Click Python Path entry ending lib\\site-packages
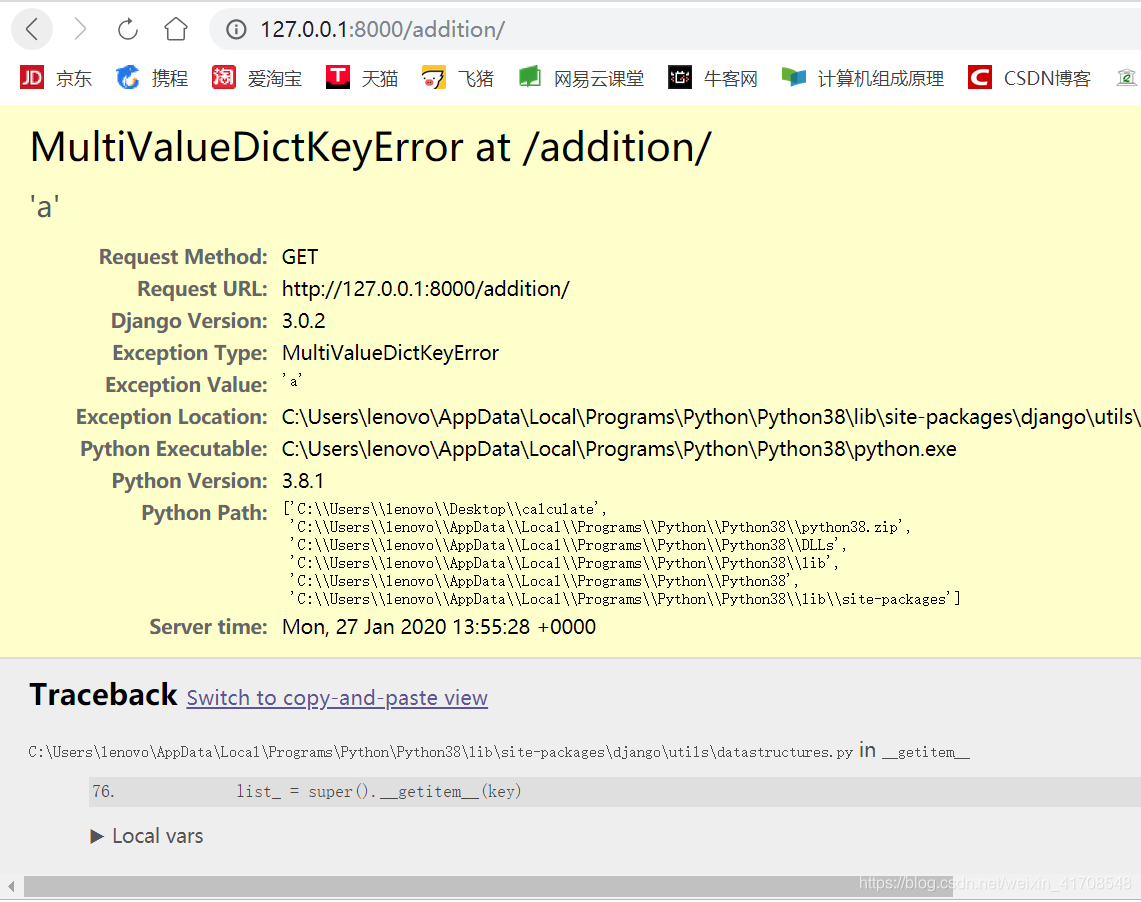The width and height of the screenshot is (1141, 902). point(624,599)
